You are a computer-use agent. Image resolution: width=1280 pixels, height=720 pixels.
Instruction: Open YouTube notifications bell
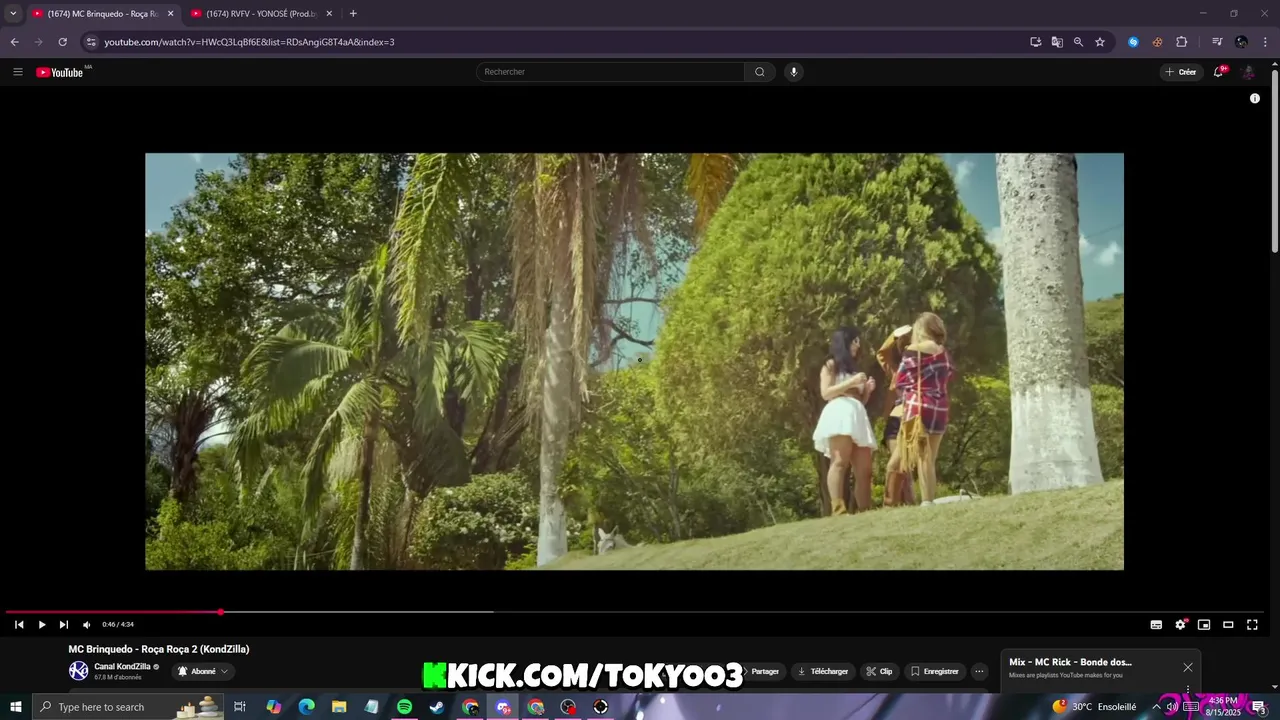coord(1219,72)
